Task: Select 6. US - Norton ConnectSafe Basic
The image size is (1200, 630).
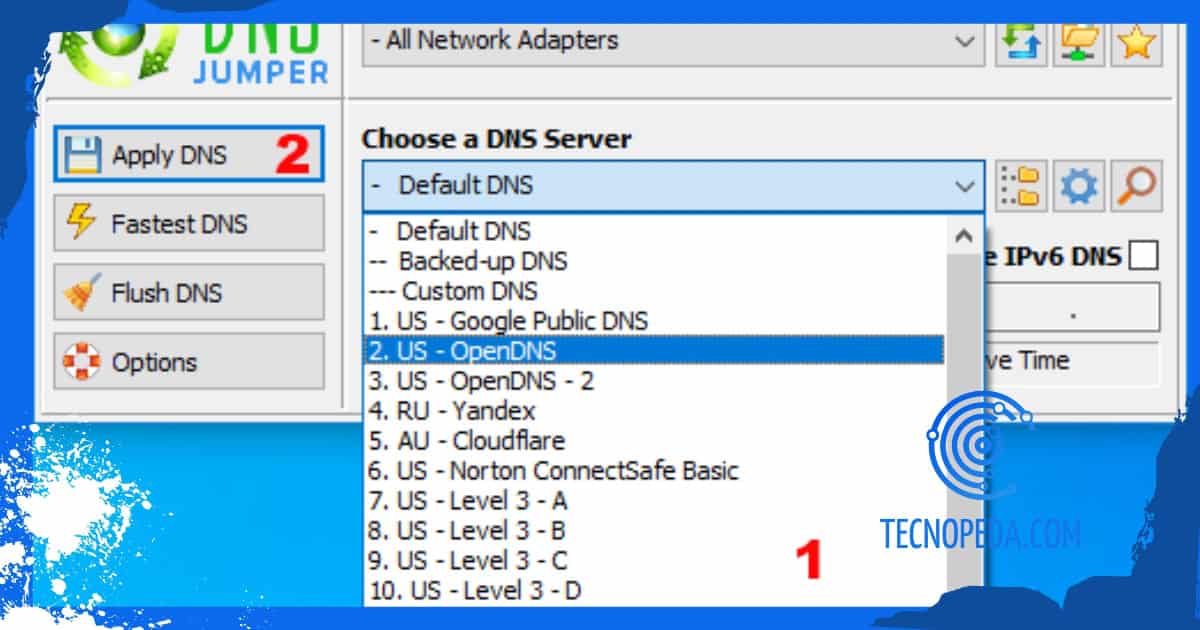Action: click(x=654, y=471)
